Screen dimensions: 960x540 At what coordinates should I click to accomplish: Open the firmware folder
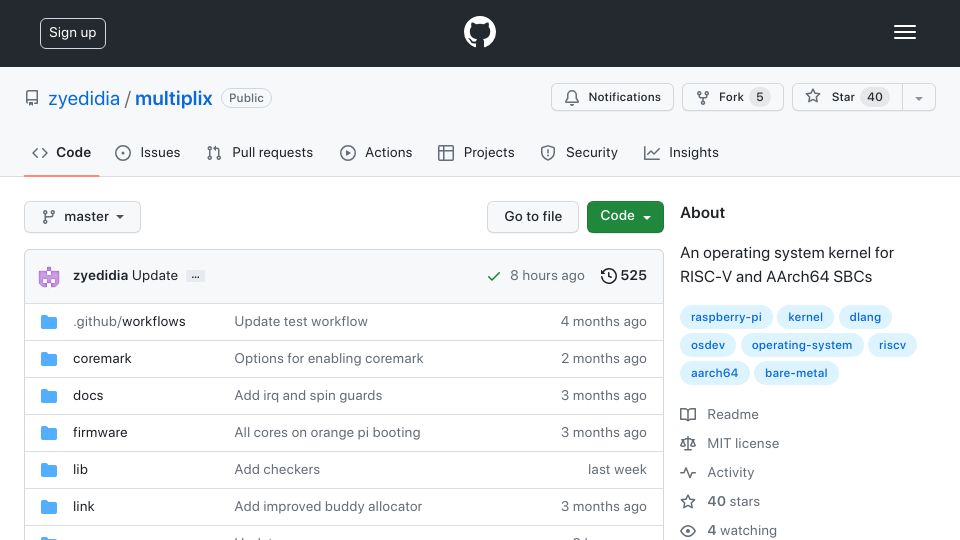100,432
